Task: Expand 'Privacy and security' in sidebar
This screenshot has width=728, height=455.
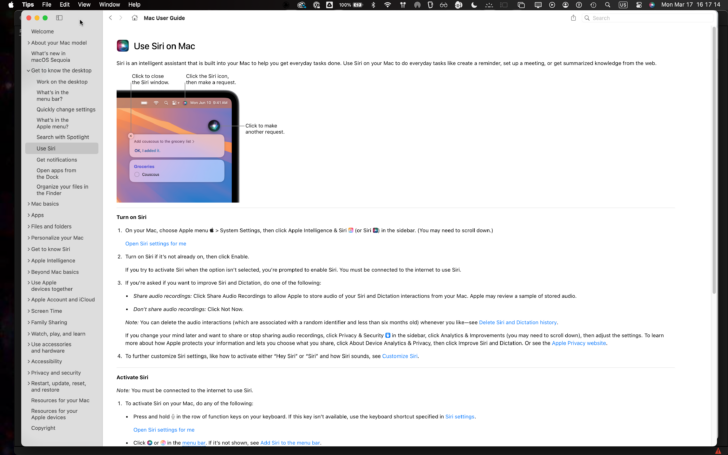Action: point(27,372)
